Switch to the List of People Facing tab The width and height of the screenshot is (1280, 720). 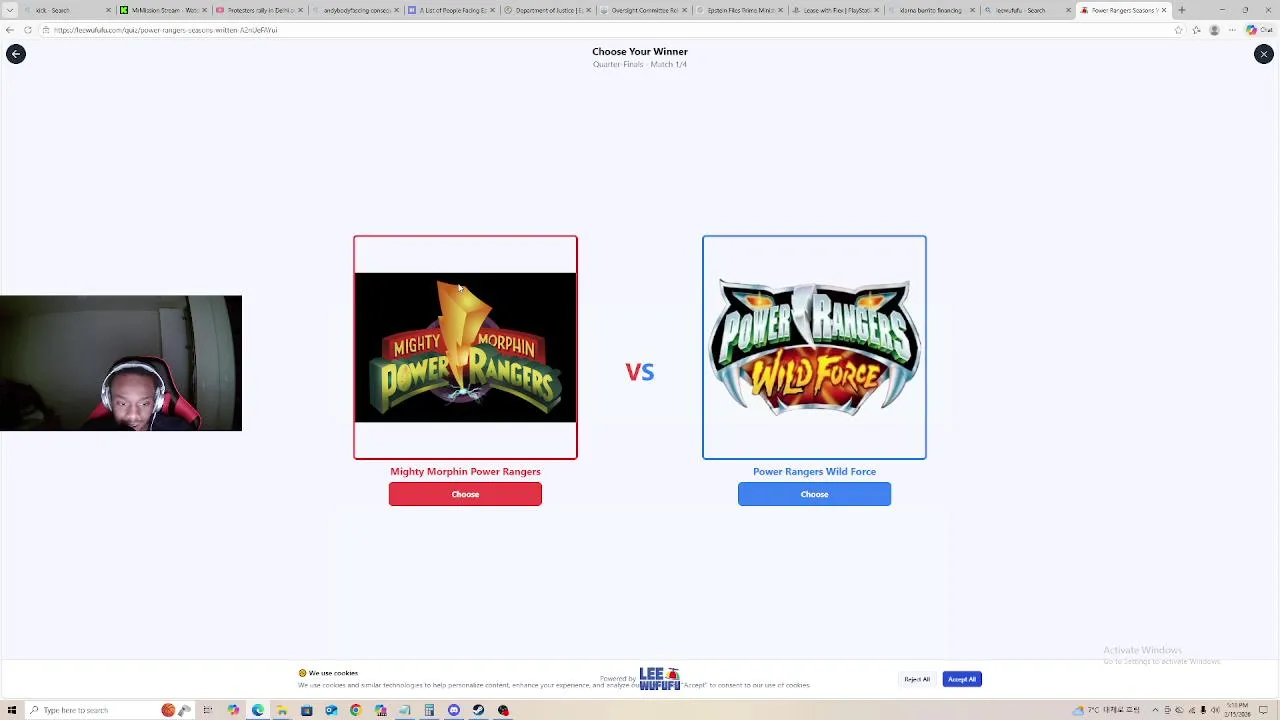pyautogui.click(x=452, y=10)
